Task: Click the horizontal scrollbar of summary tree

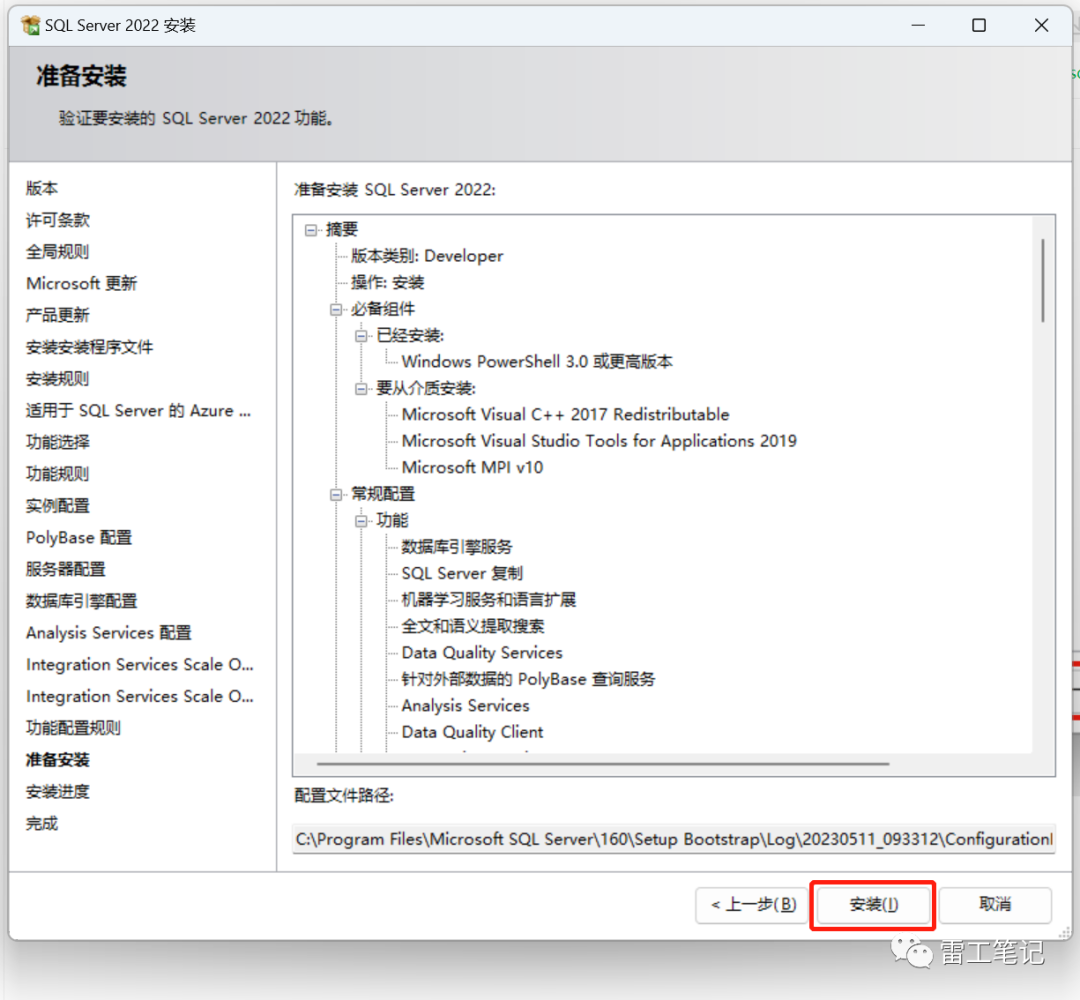Action: [603, 763]
